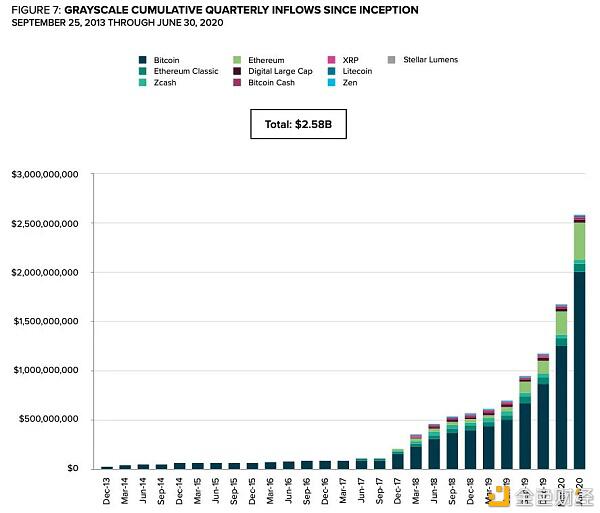Click the subtitle 'SEPTEMBER 25, 2013 THROUGH JUNE 30, 2020'

[x=117, y=23]
